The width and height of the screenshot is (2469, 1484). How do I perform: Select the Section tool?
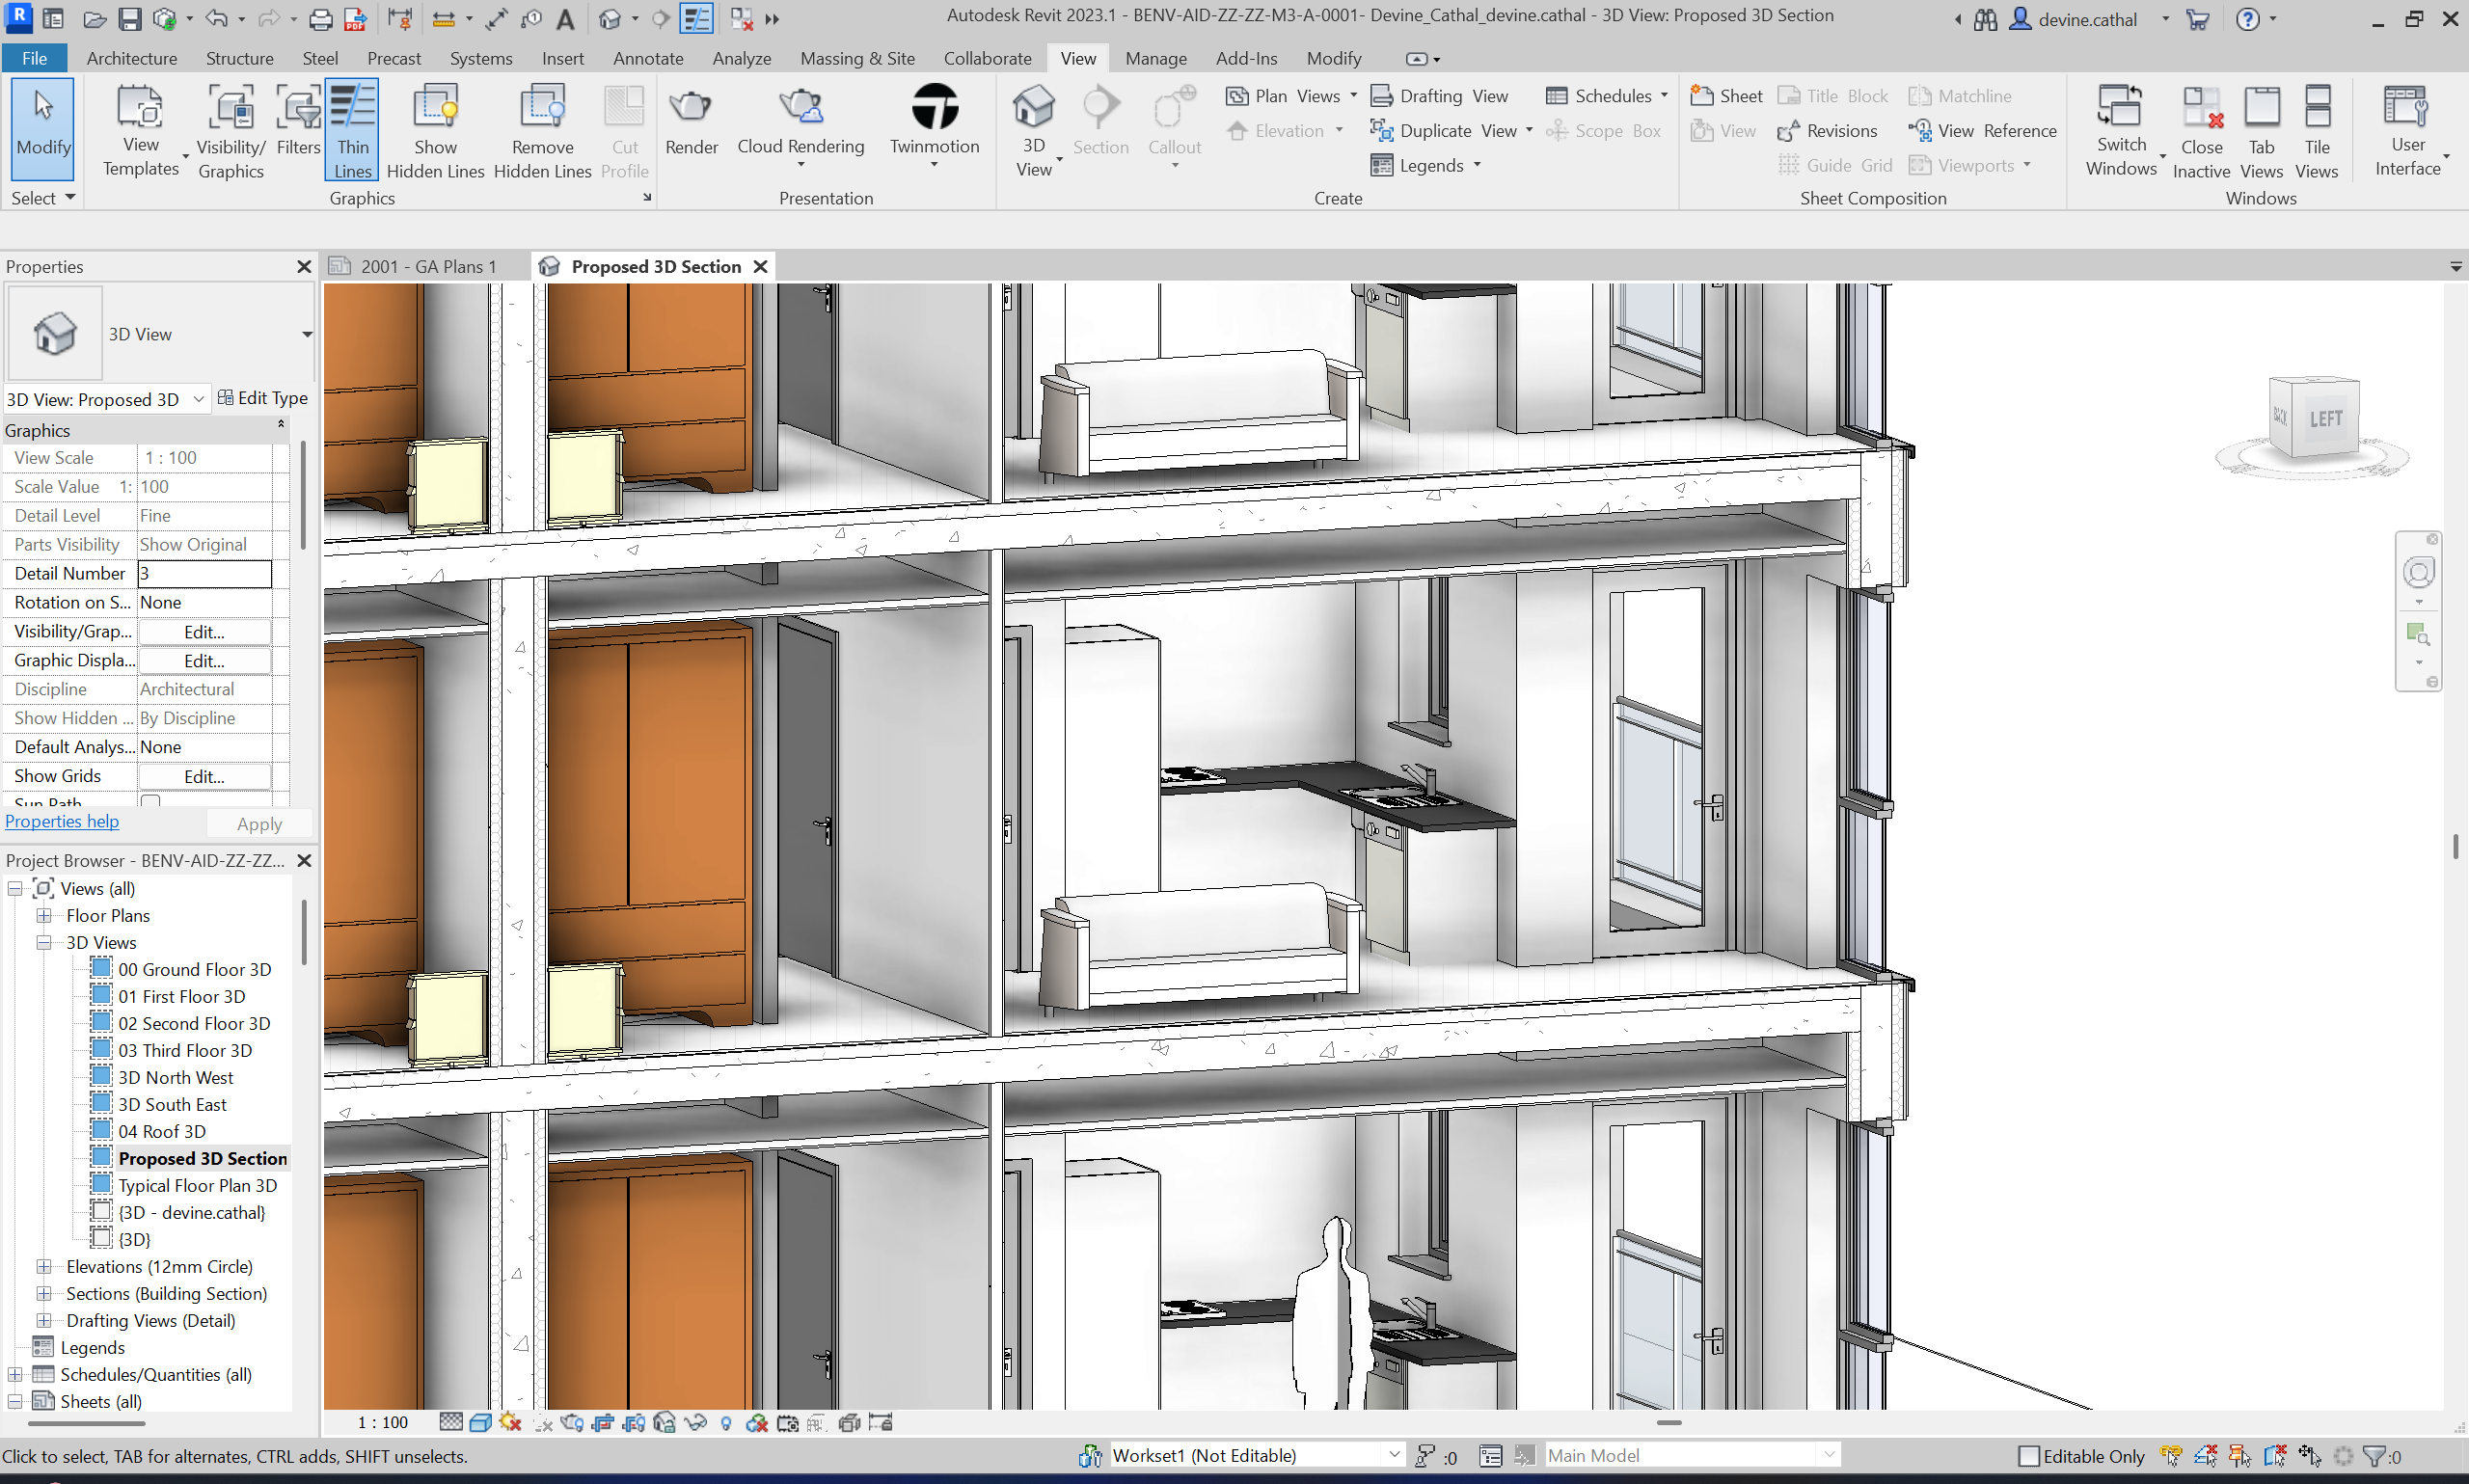[x=1100, y=125]
